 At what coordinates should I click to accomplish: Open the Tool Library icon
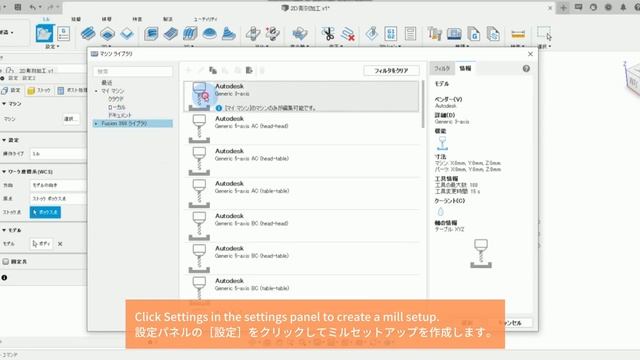coord(435,33)
